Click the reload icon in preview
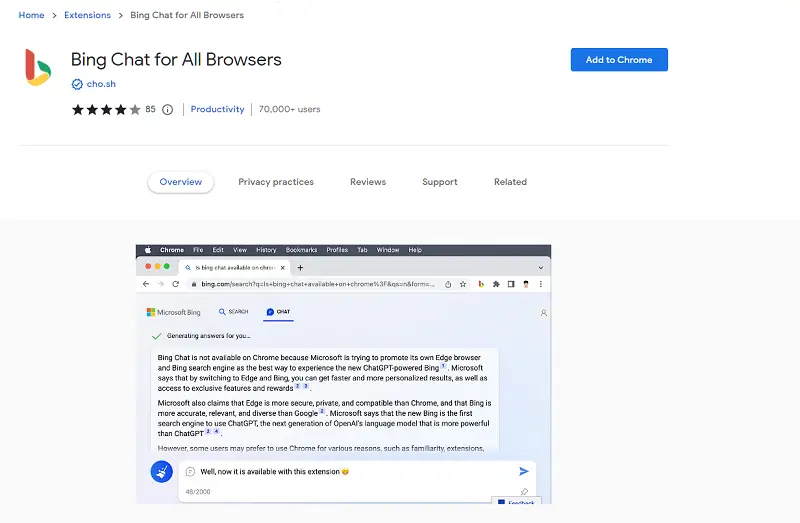Screen dimensions: 800x523 [176, 284]
